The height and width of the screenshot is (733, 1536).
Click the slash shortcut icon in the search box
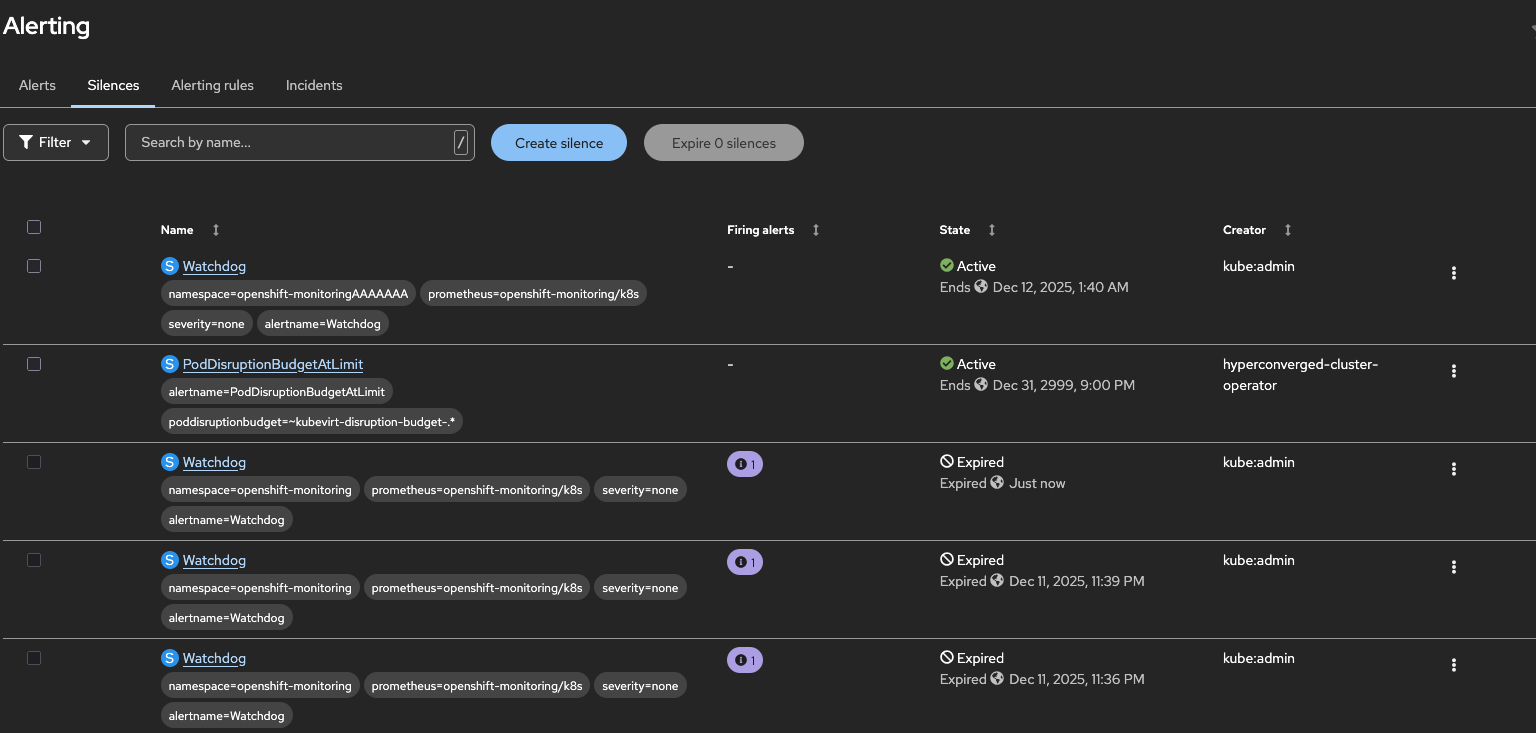coord(461,143)
